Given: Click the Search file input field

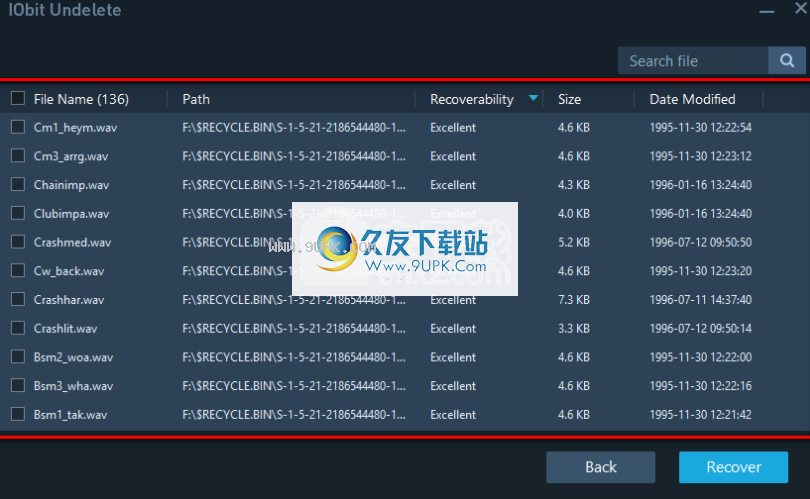Looking at the screenshot, I should point(693,60).
